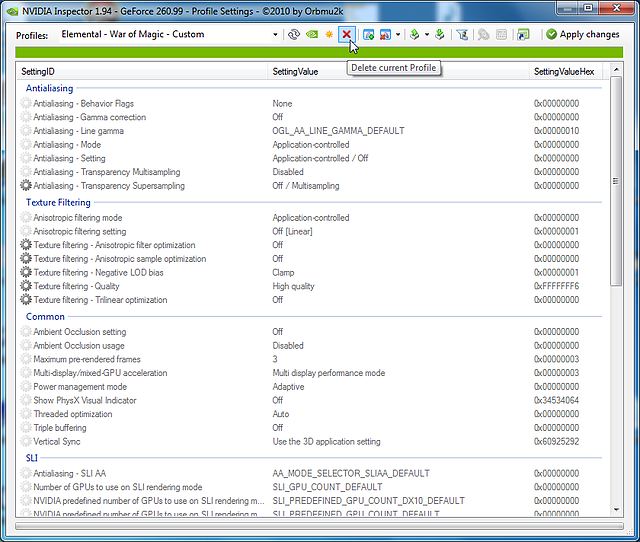Select the Anisotropic filtering mode row
Image resolution: width=640 pixels, height=542 pixels.
[x=311, y=218]
